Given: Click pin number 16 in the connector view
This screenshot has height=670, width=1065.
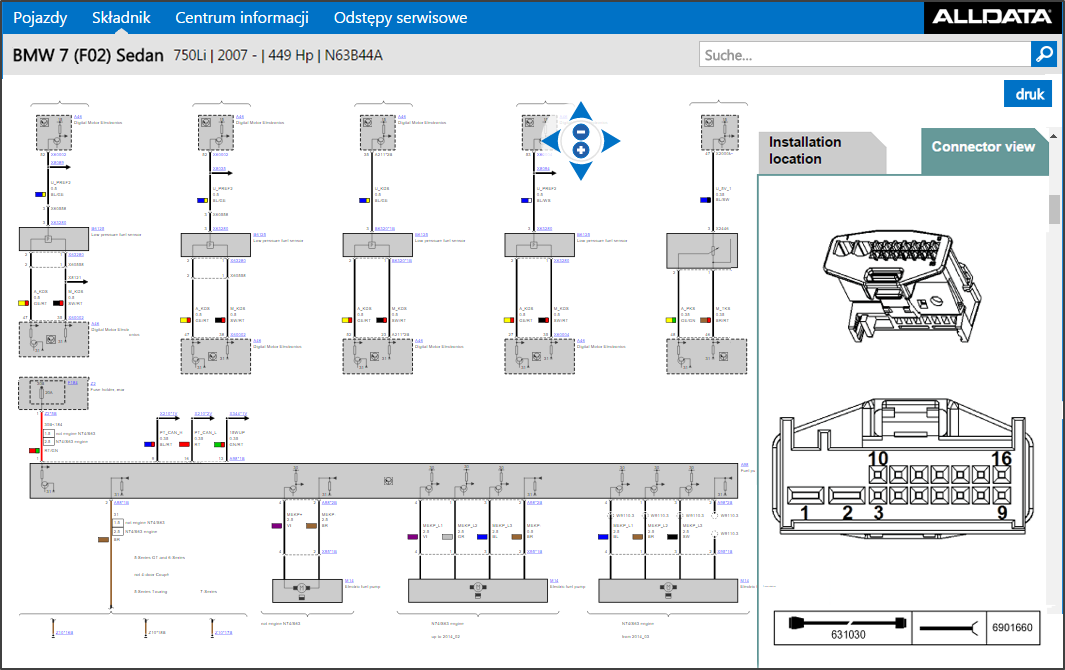Looking at the screenshot, I should [1002, 459].
